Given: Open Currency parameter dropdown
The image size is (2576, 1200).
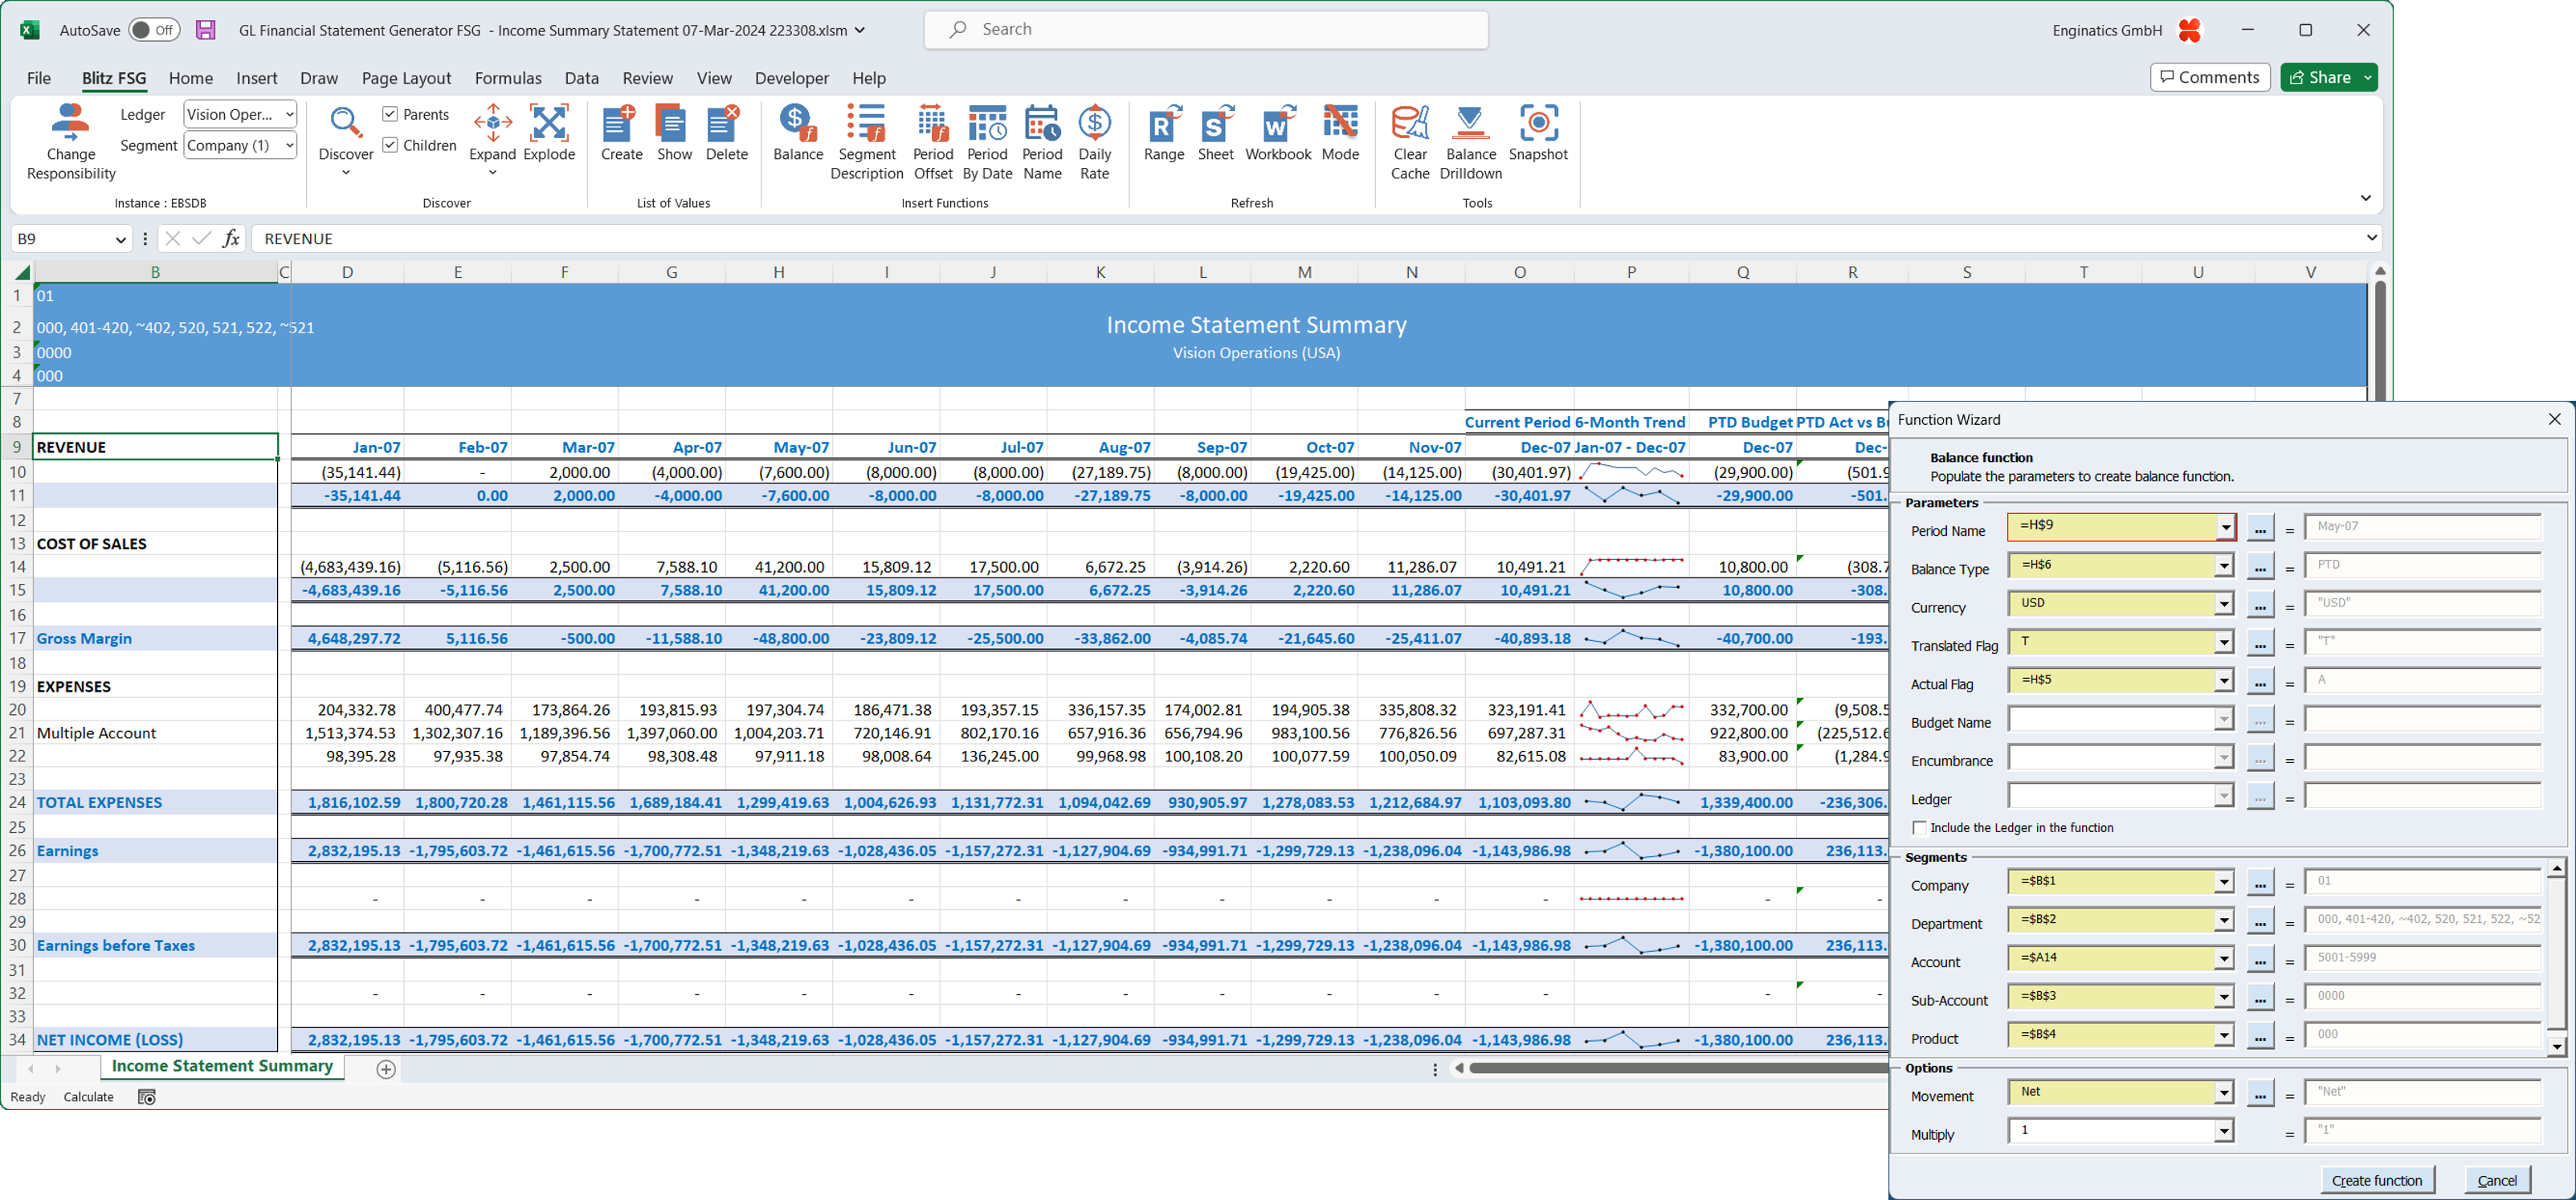Looking at the screenshot, I should [2223, 604].
